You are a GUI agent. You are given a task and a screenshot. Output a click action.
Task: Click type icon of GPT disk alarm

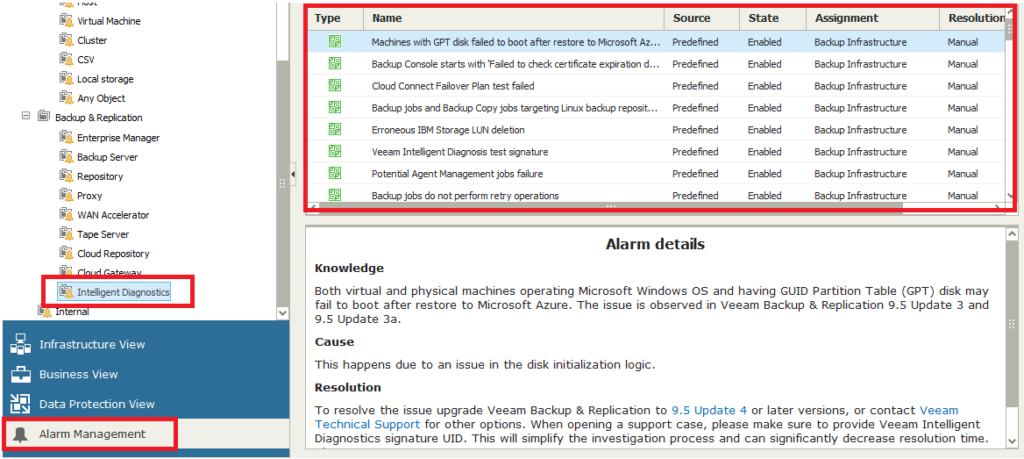pos(335,42)
